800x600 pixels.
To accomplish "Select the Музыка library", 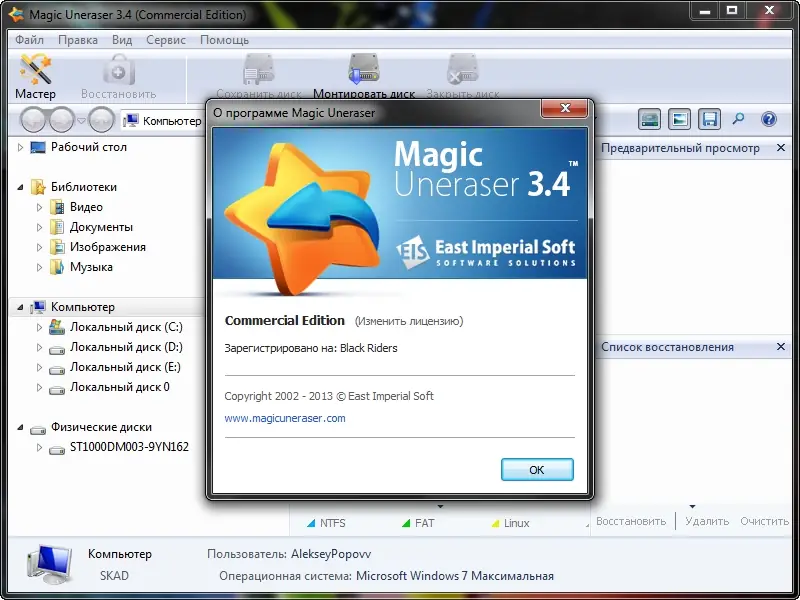I will click(x=91, y=267).
